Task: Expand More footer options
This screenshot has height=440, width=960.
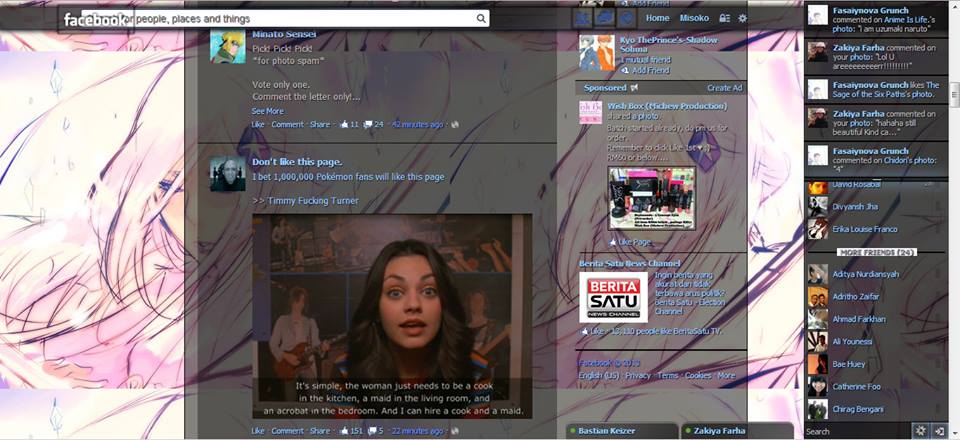Action: pyautogui.click(x=726, y=375)
